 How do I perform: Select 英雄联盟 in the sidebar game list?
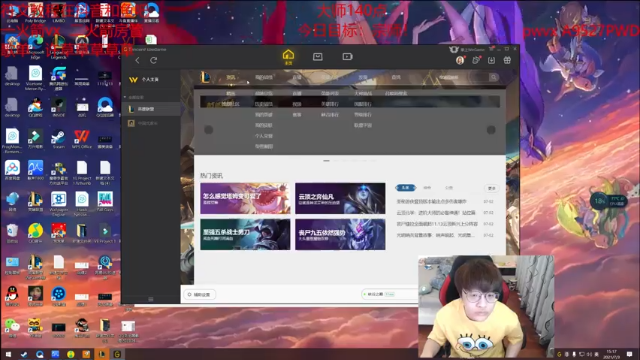pos(151,109)
